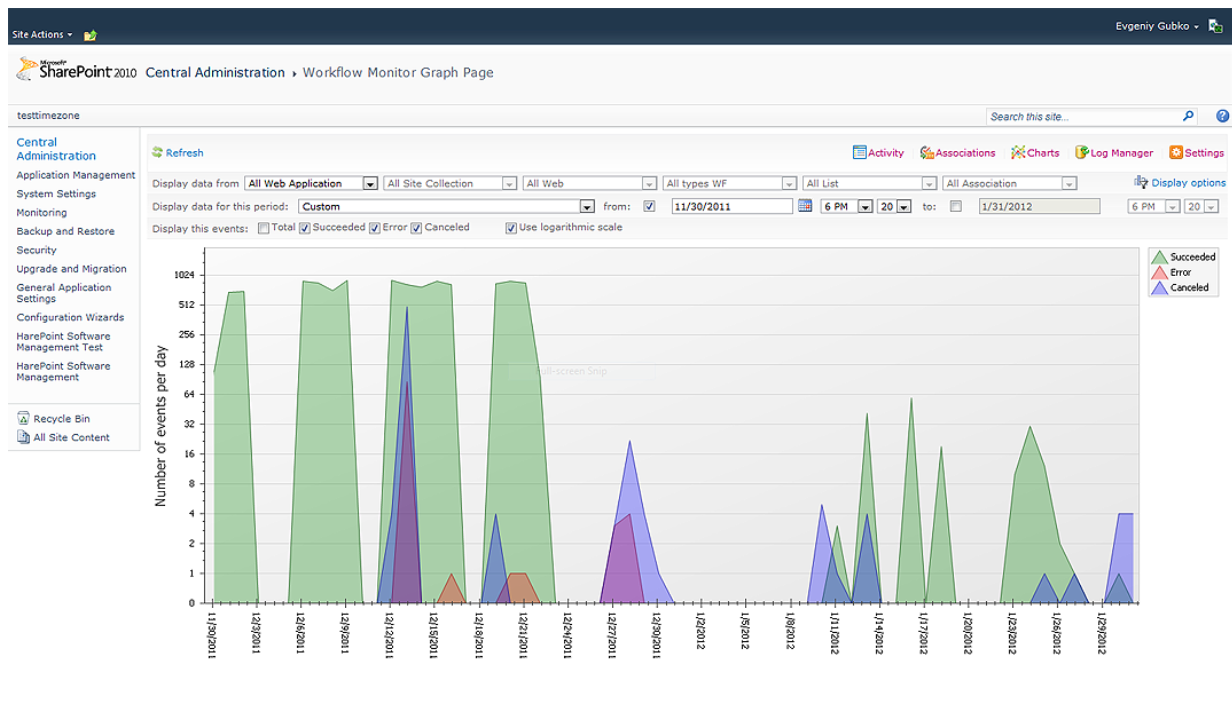
Task: Click the from date input field
Action: [x=732, y=207]
